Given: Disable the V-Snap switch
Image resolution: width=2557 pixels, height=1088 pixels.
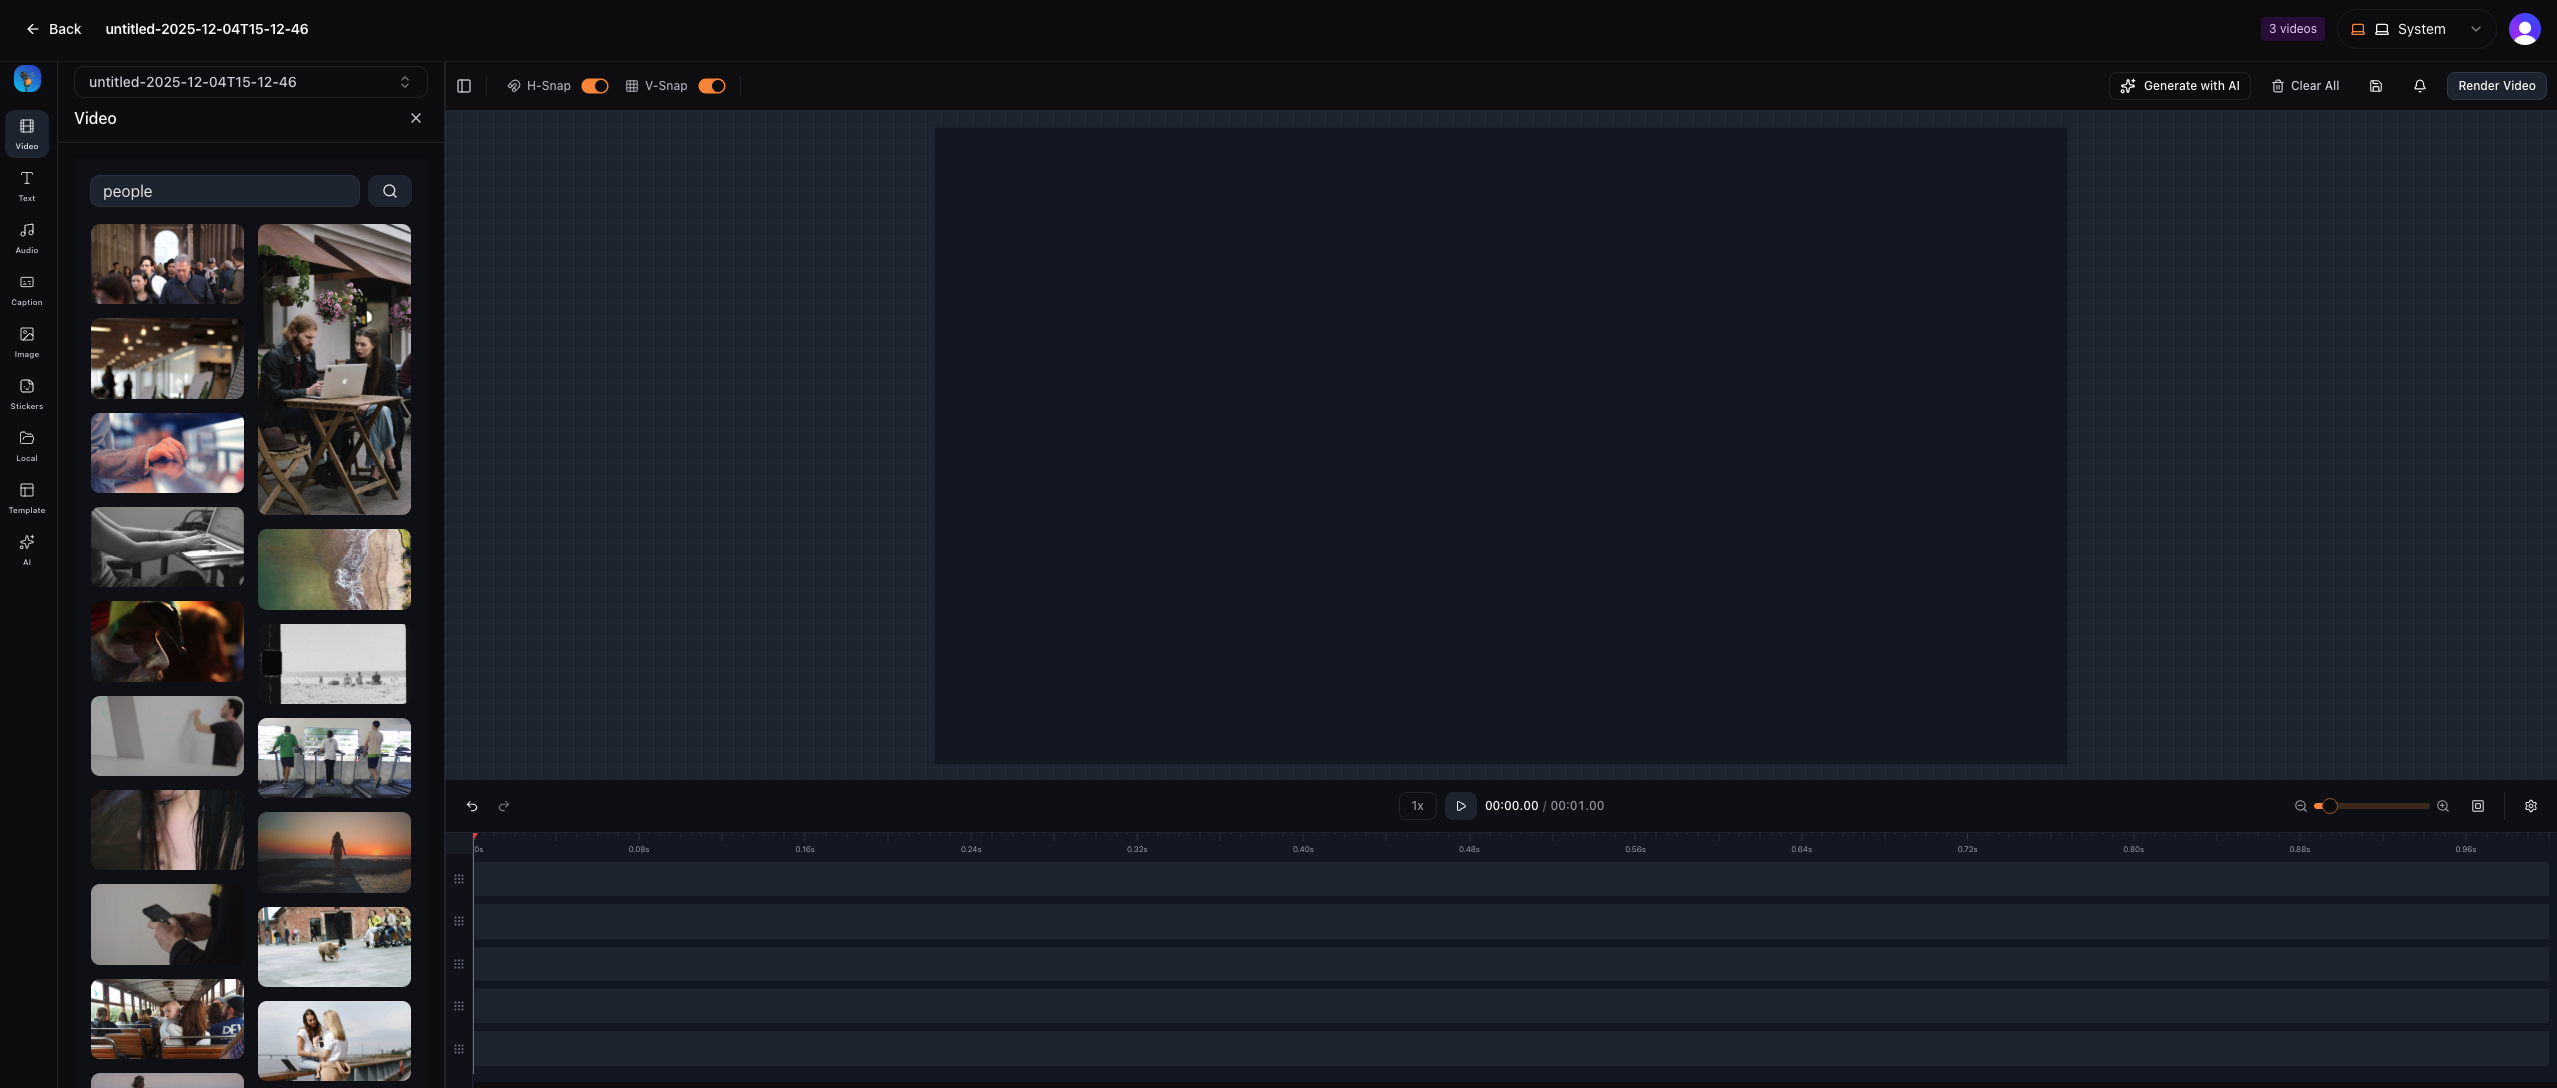Looking at the screenshot, I should pyautogui.click(x=712, y=86).
